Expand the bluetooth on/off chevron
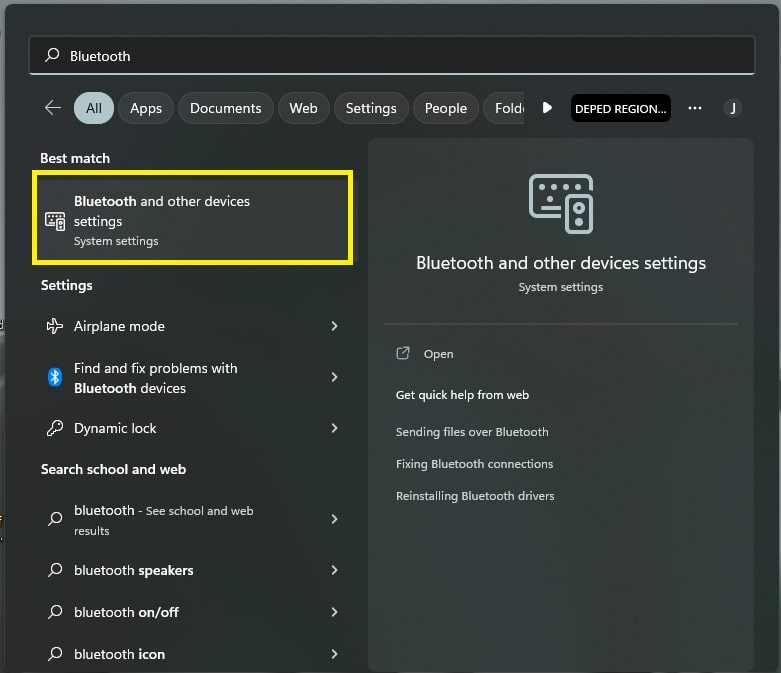The height and width of the screenshot is (673, 781). point(334,612)
